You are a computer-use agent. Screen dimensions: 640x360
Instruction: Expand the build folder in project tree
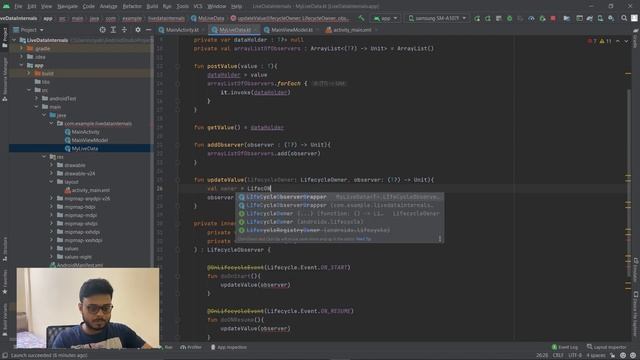coord(29,73)
